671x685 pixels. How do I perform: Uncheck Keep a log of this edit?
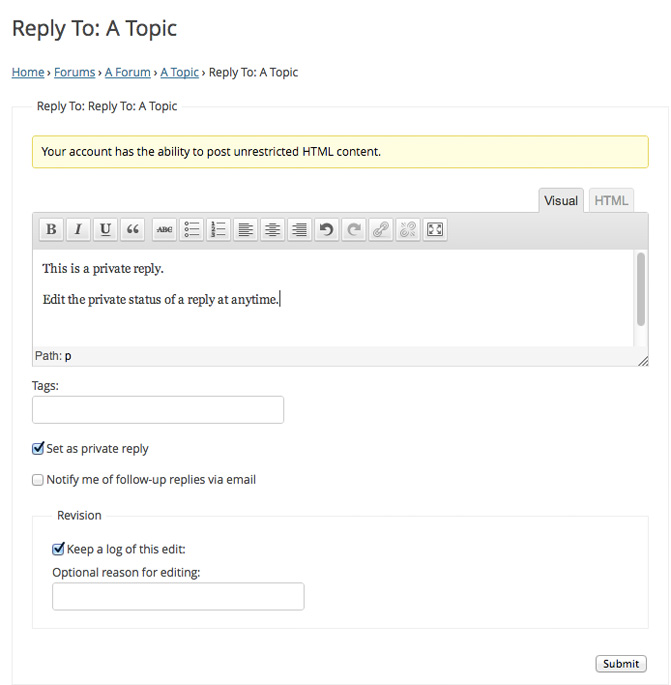[59, 549]
